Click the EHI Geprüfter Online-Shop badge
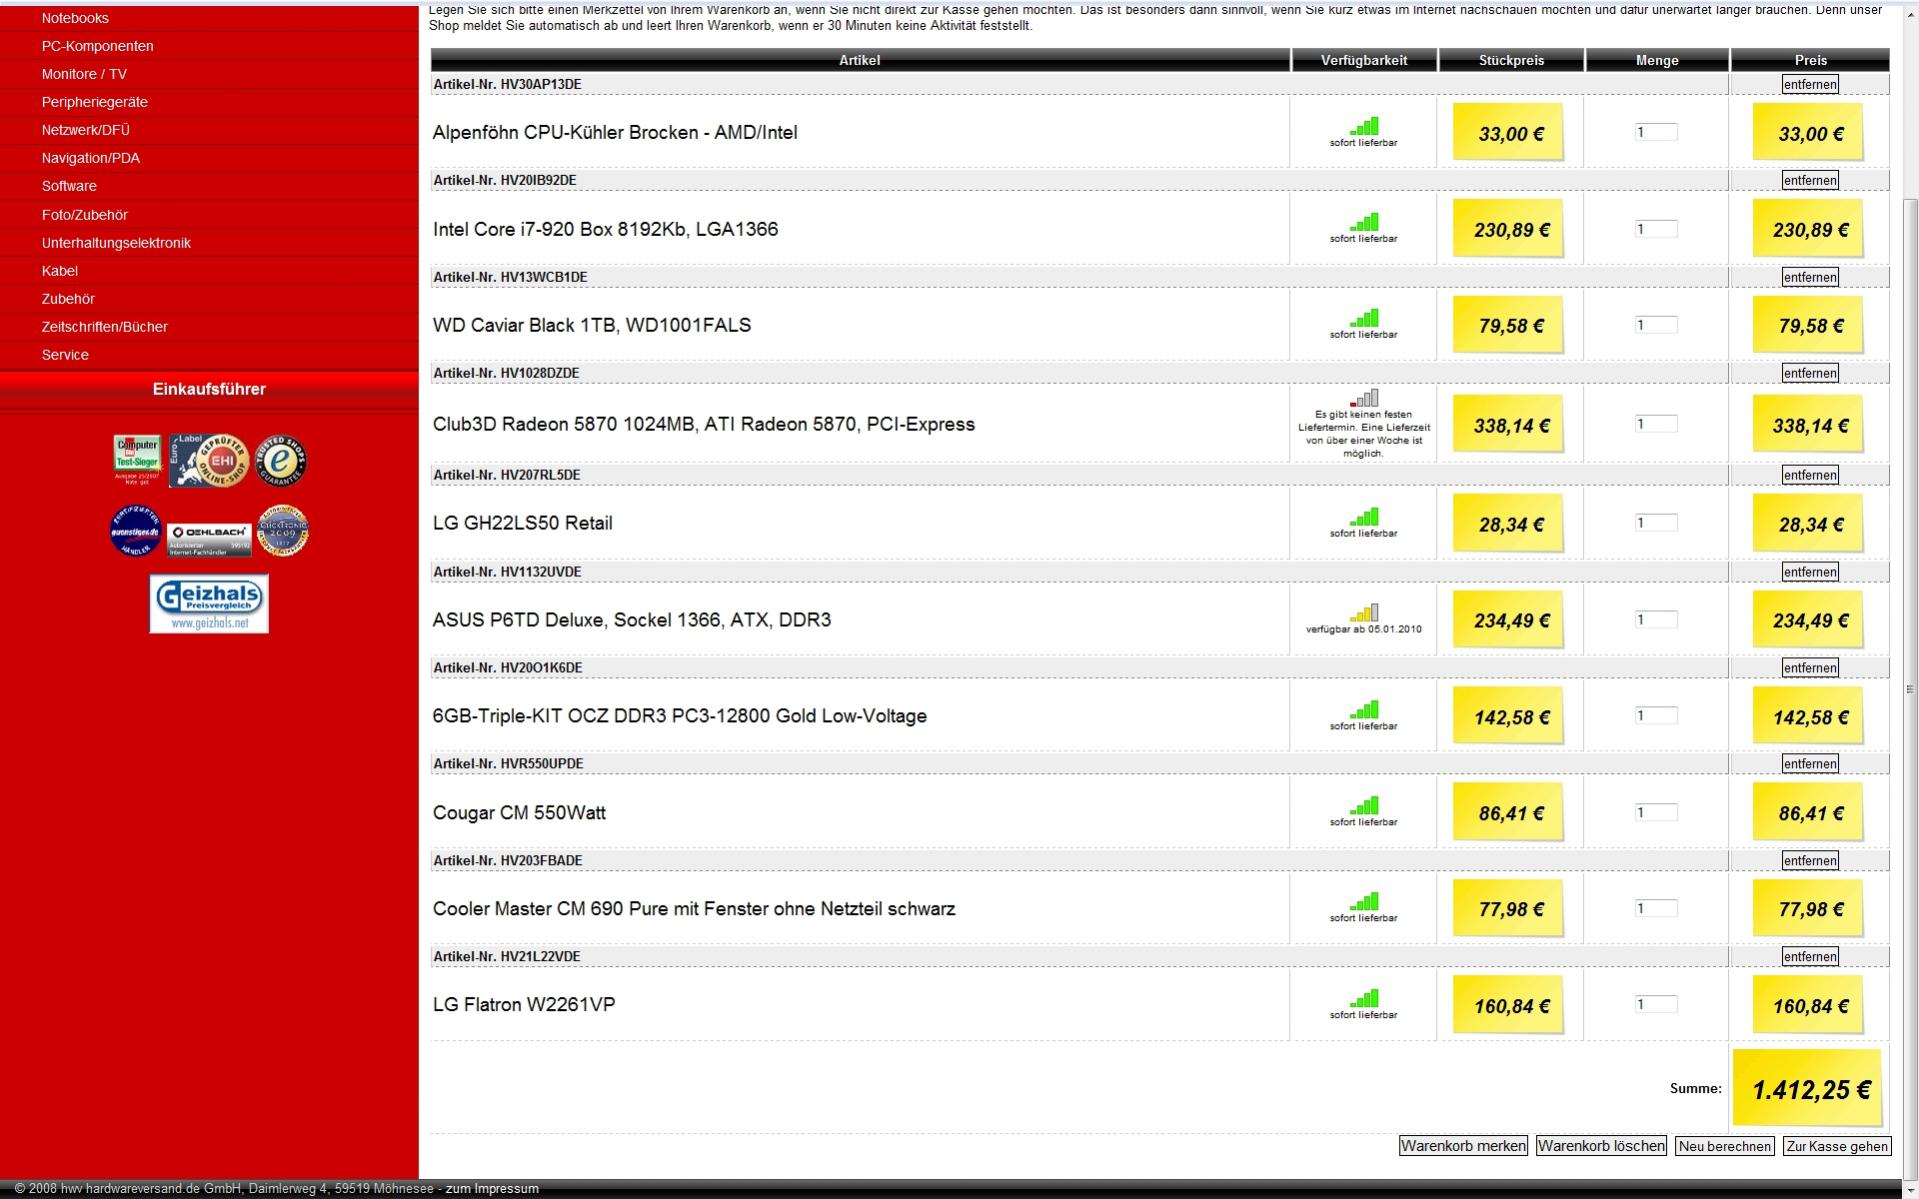The height and width of the screenshot is (1199, 1919). pyautogui.click(x=208, y=460)
